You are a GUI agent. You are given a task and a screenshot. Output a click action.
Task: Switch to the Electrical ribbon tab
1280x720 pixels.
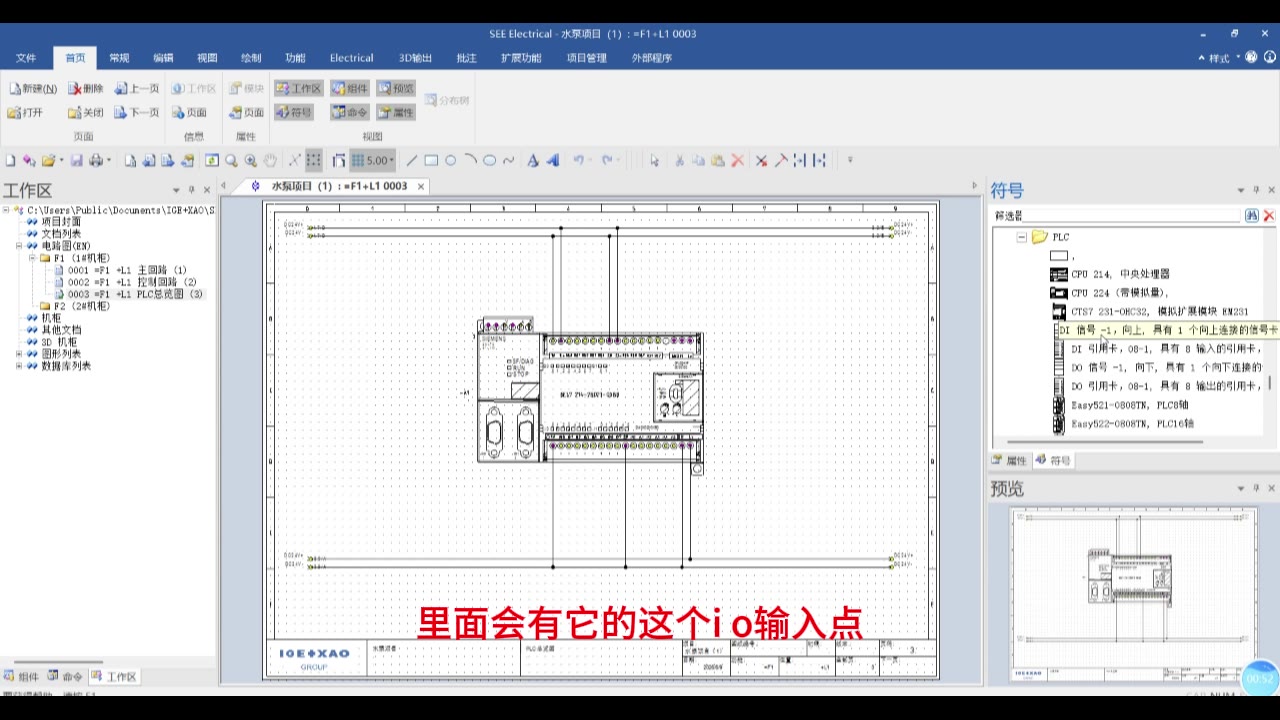351,58
